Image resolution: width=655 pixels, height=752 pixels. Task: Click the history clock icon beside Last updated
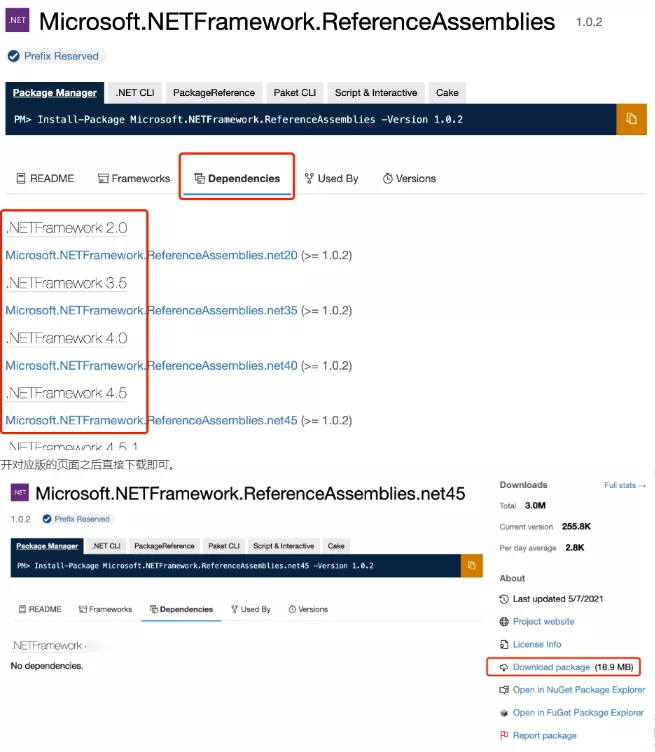click(504, 599)
